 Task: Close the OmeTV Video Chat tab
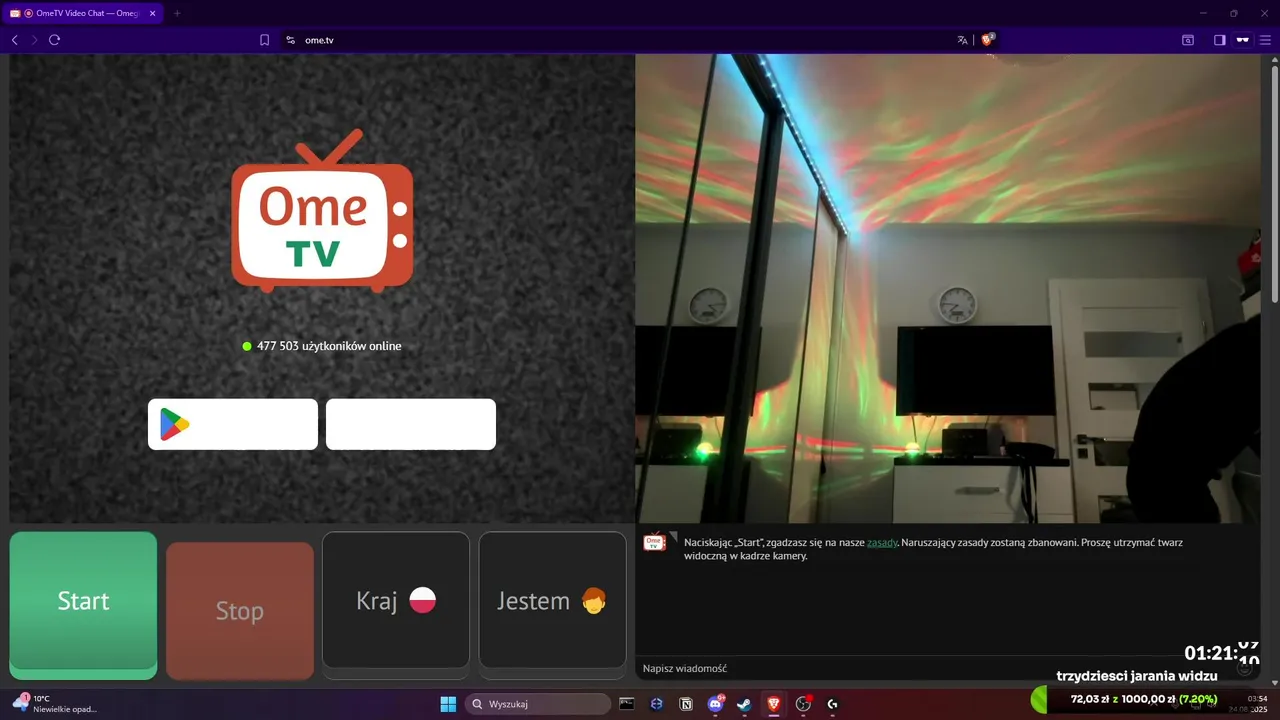153,13
